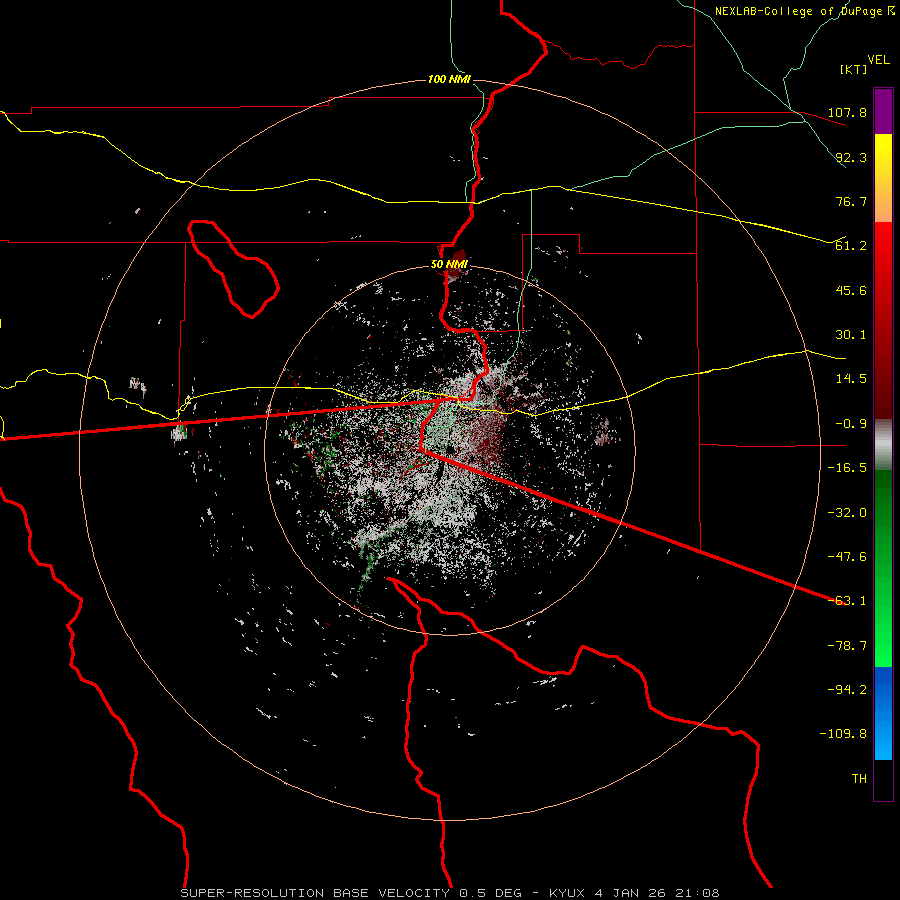Click the gray near-zero legend band
The image size is (900, 900).
pyautogui.click(x=883, y=445)
